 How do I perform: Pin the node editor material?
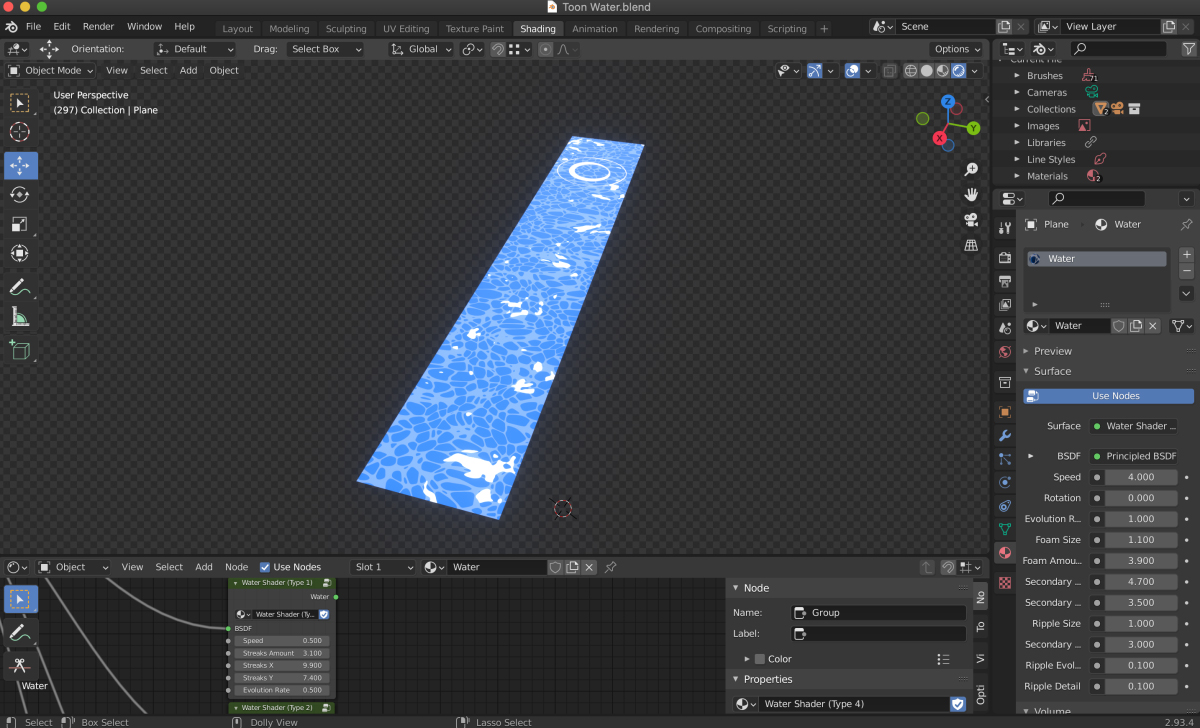click(x=611, y=567)
